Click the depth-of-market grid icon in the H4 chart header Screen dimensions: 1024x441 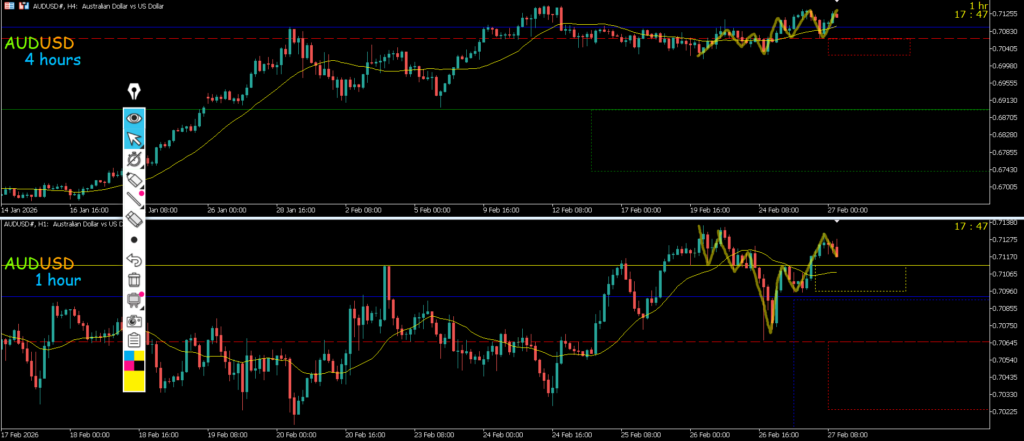click(x=8, y=5)
